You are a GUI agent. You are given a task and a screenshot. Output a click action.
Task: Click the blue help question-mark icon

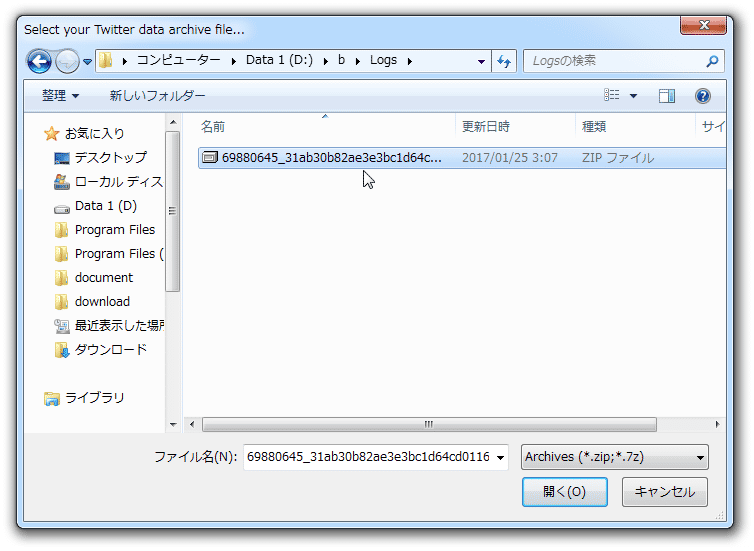(703, 96)
